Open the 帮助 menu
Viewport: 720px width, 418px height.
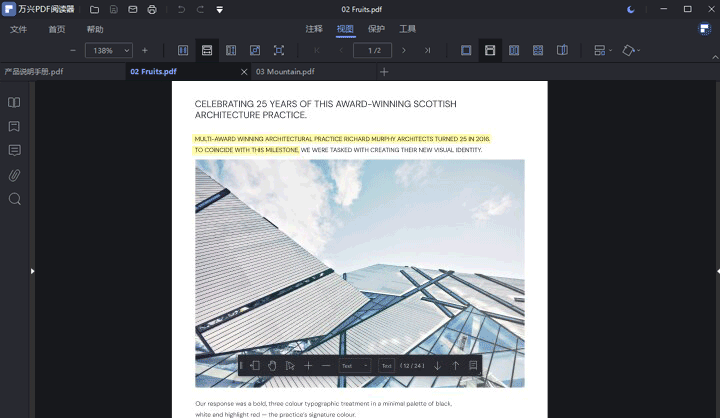coord(95,29)
